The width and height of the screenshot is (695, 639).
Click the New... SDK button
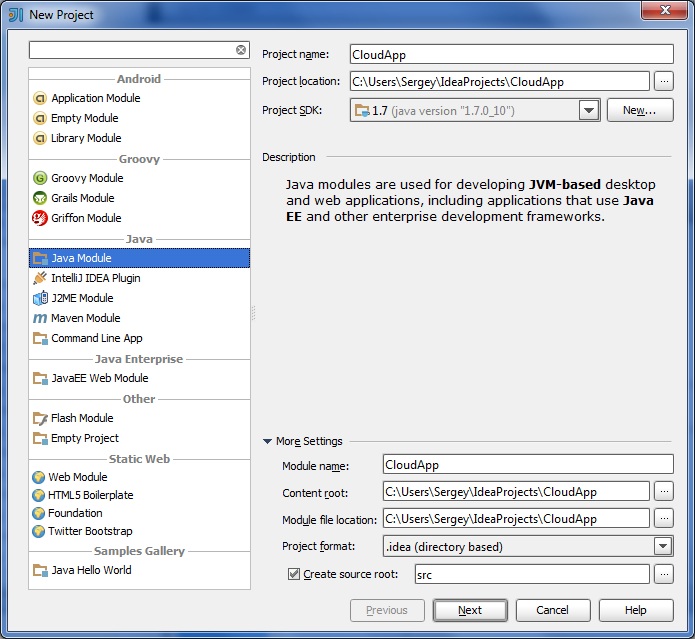pos(640,110)
